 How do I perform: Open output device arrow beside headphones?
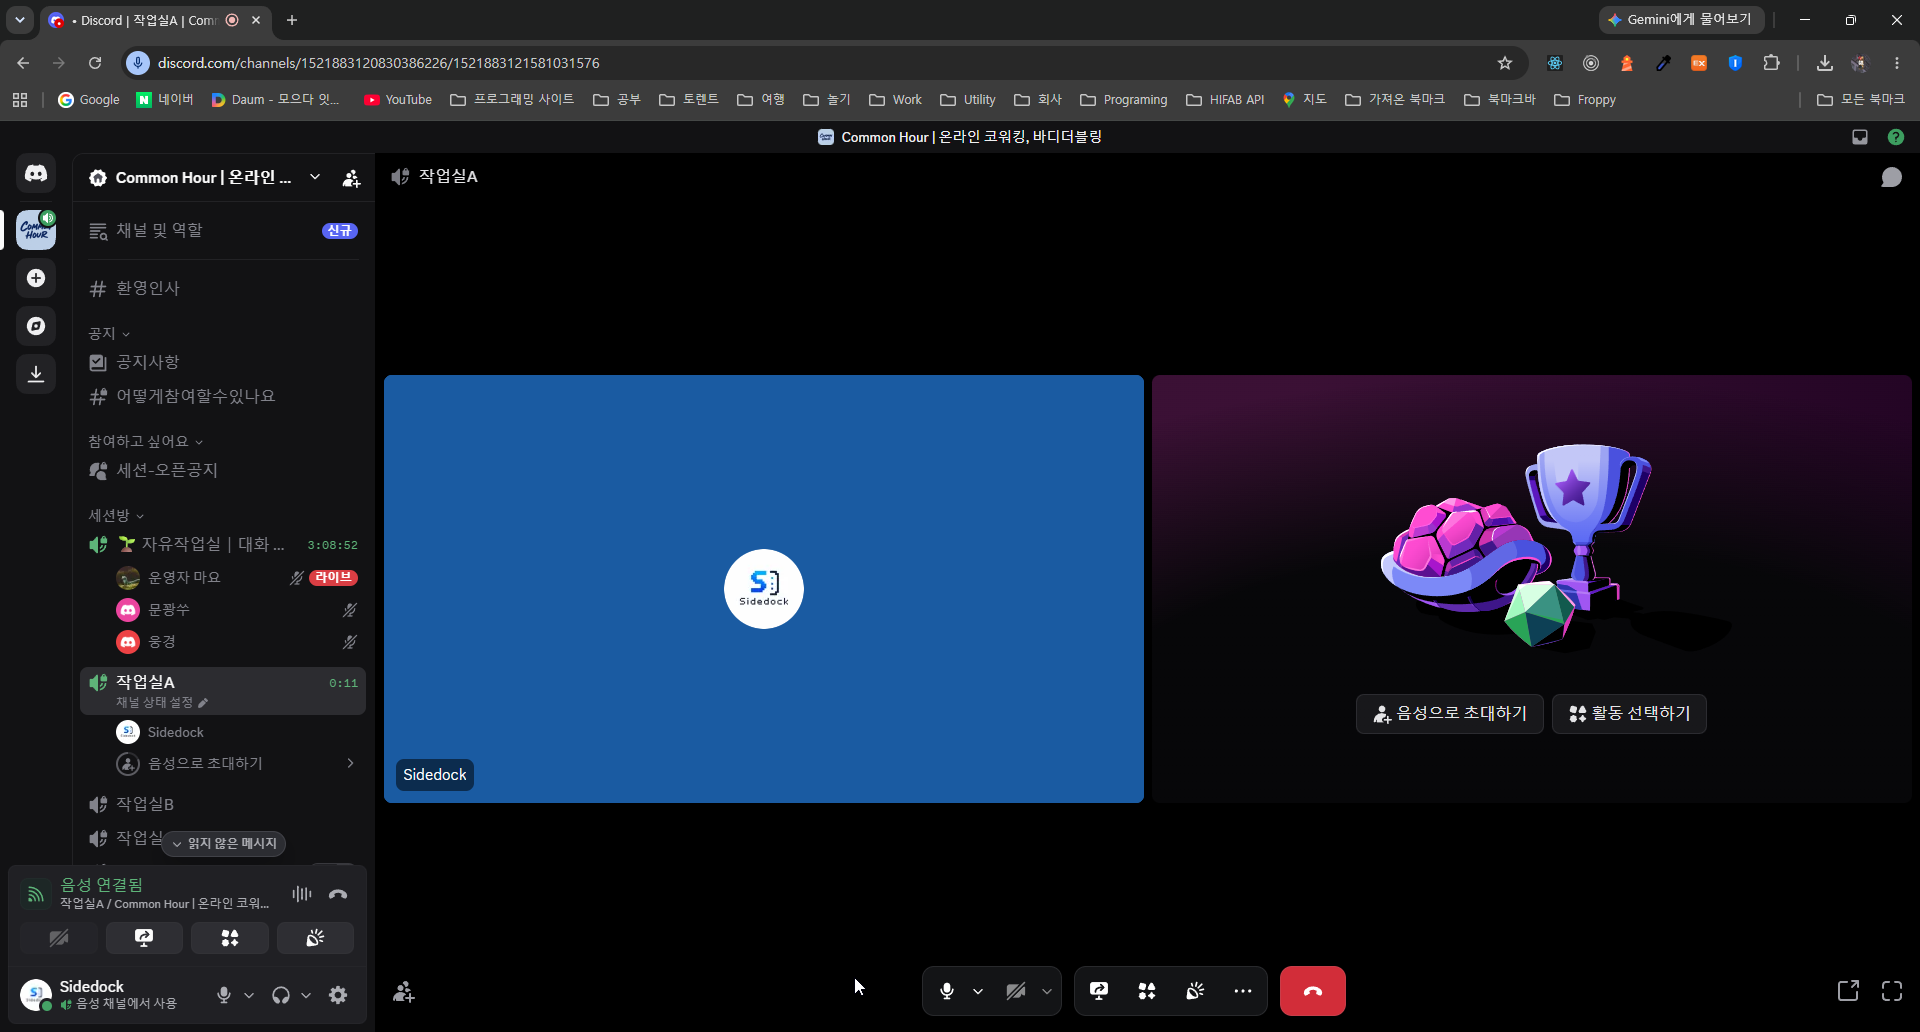click(306, 995)
